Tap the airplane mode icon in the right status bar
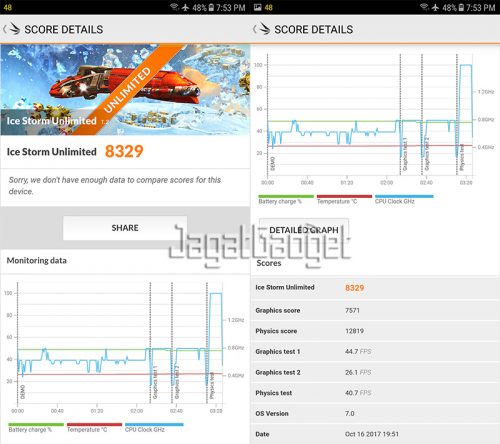This screenshot has height=444, width=500. point(435,7)
